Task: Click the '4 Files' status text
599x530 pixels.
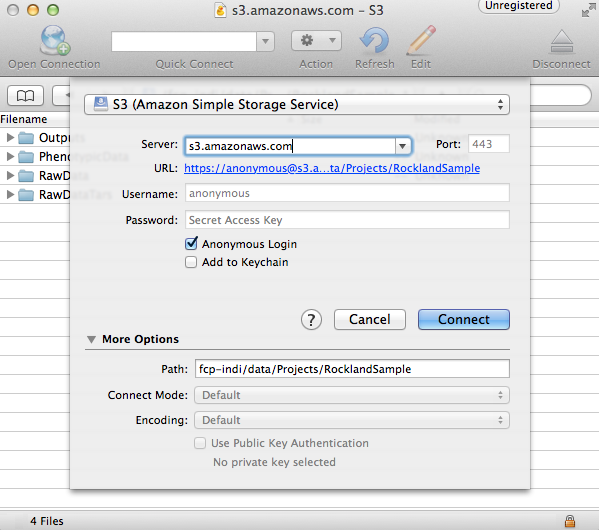Action: click(47, 521)
